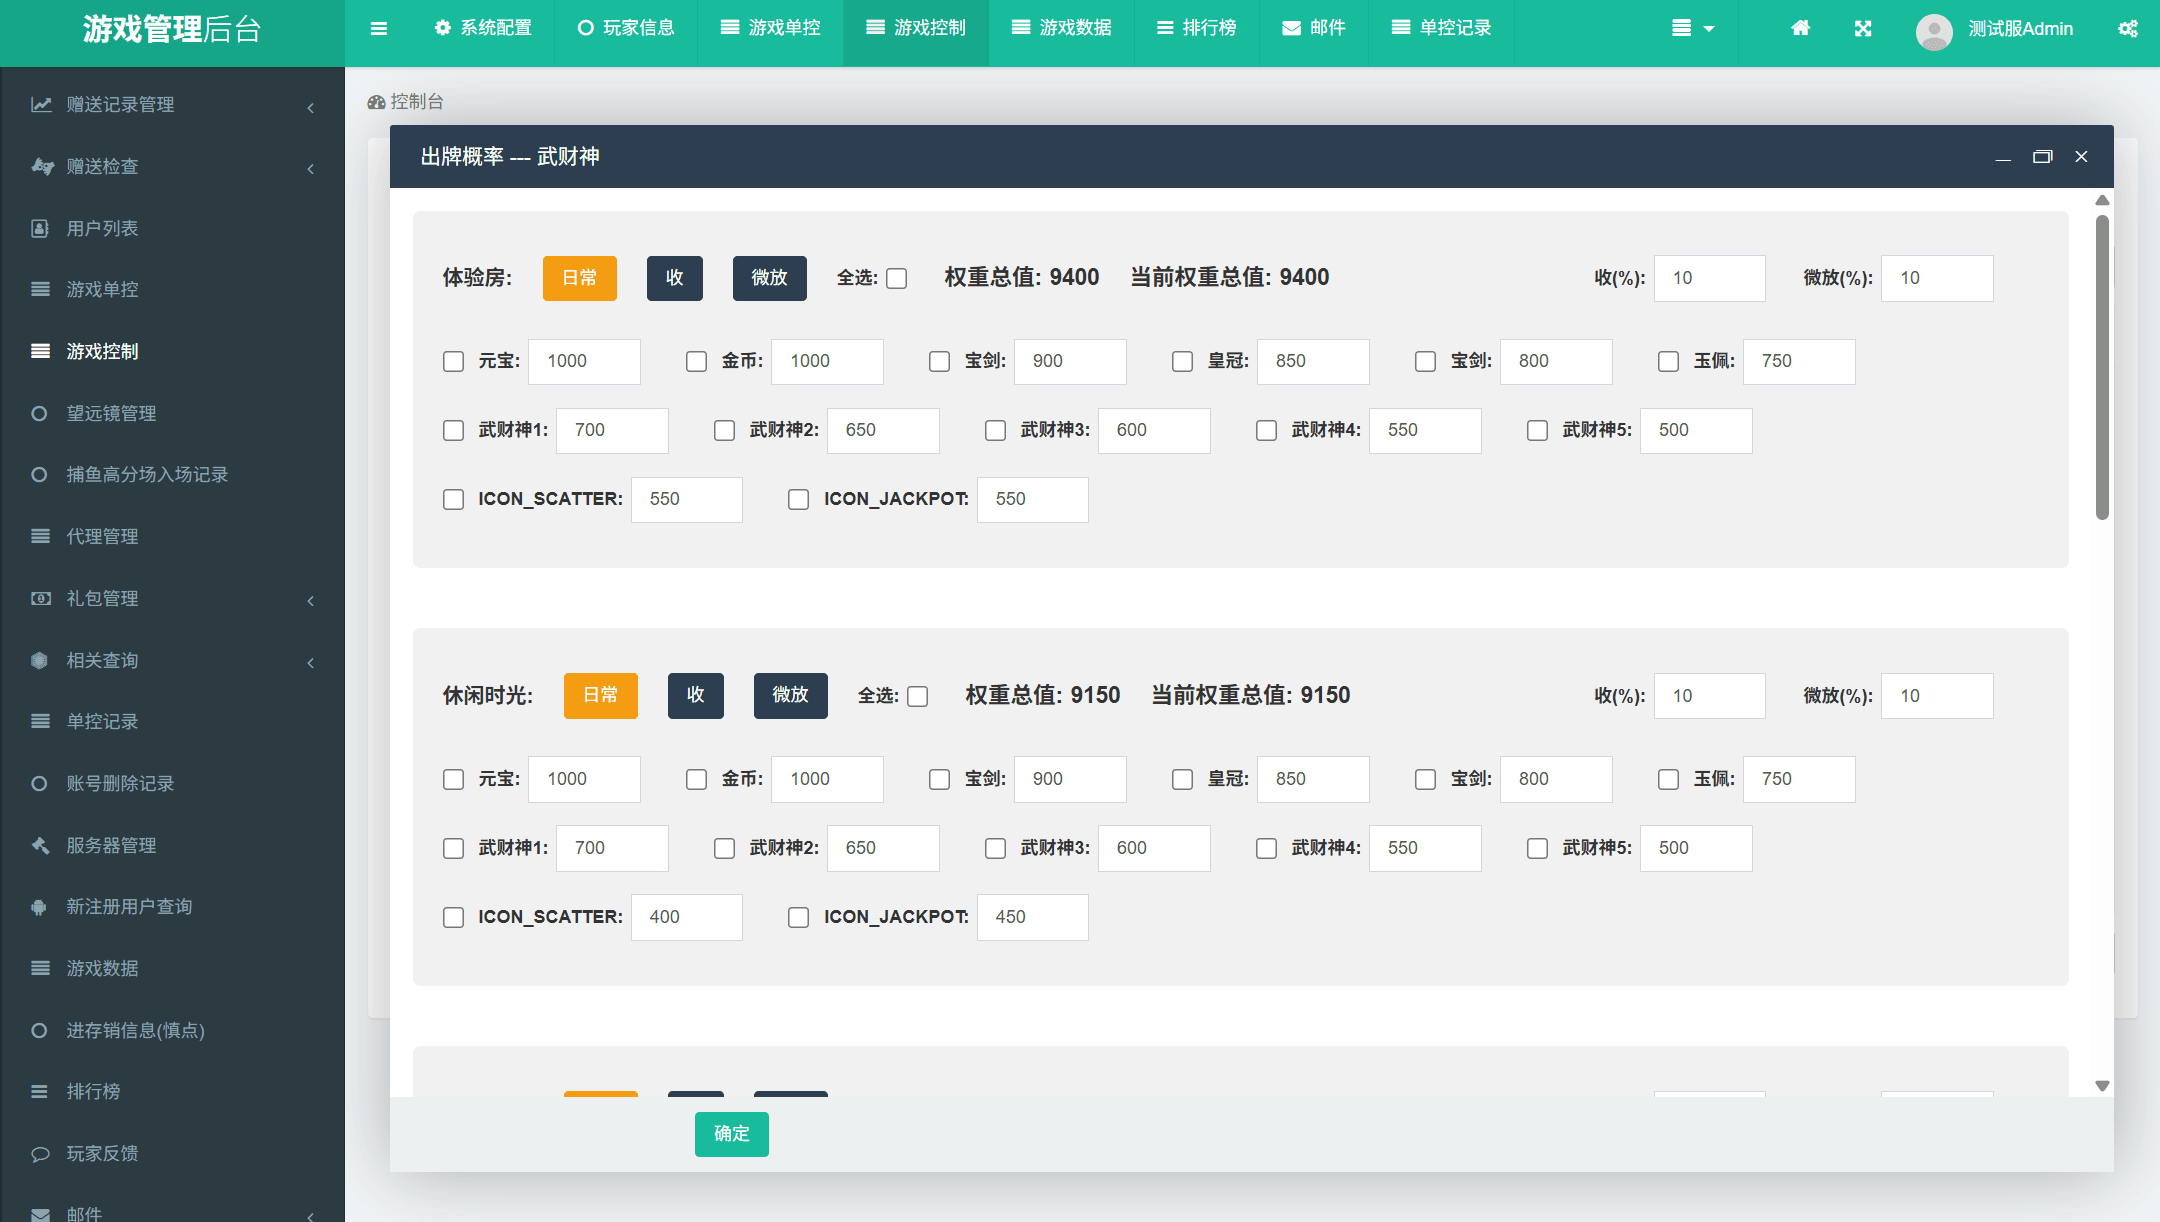
Task: Click 收 button in 休闲时光 section
Action: 696,695
